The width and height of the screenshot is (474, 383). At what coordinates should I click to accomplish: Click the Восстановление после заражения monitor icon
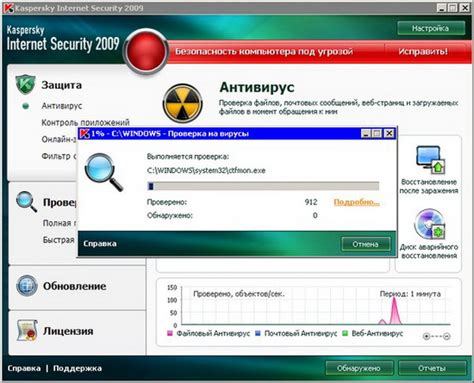coord(429,159)
